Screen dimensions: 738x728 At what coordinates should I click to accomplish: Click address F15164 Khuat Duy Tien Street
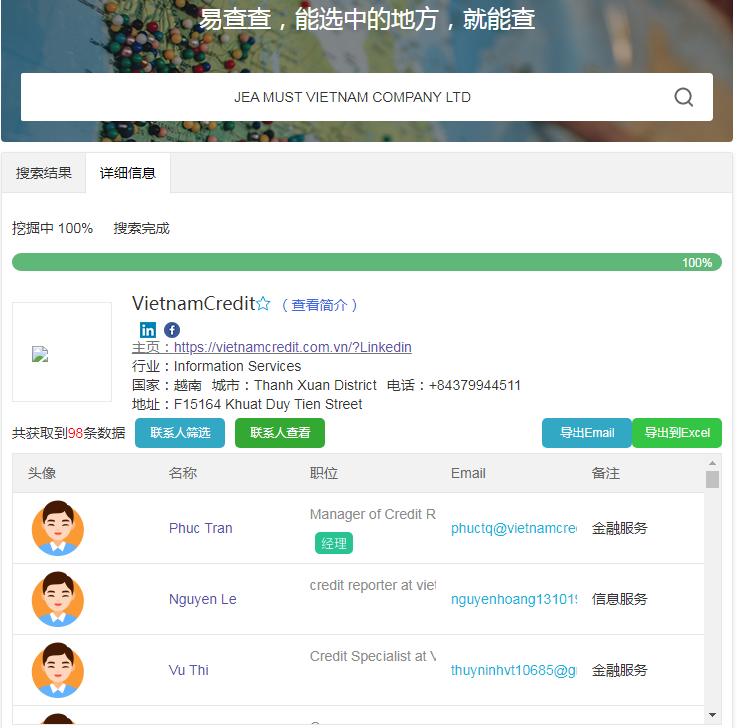268,404
